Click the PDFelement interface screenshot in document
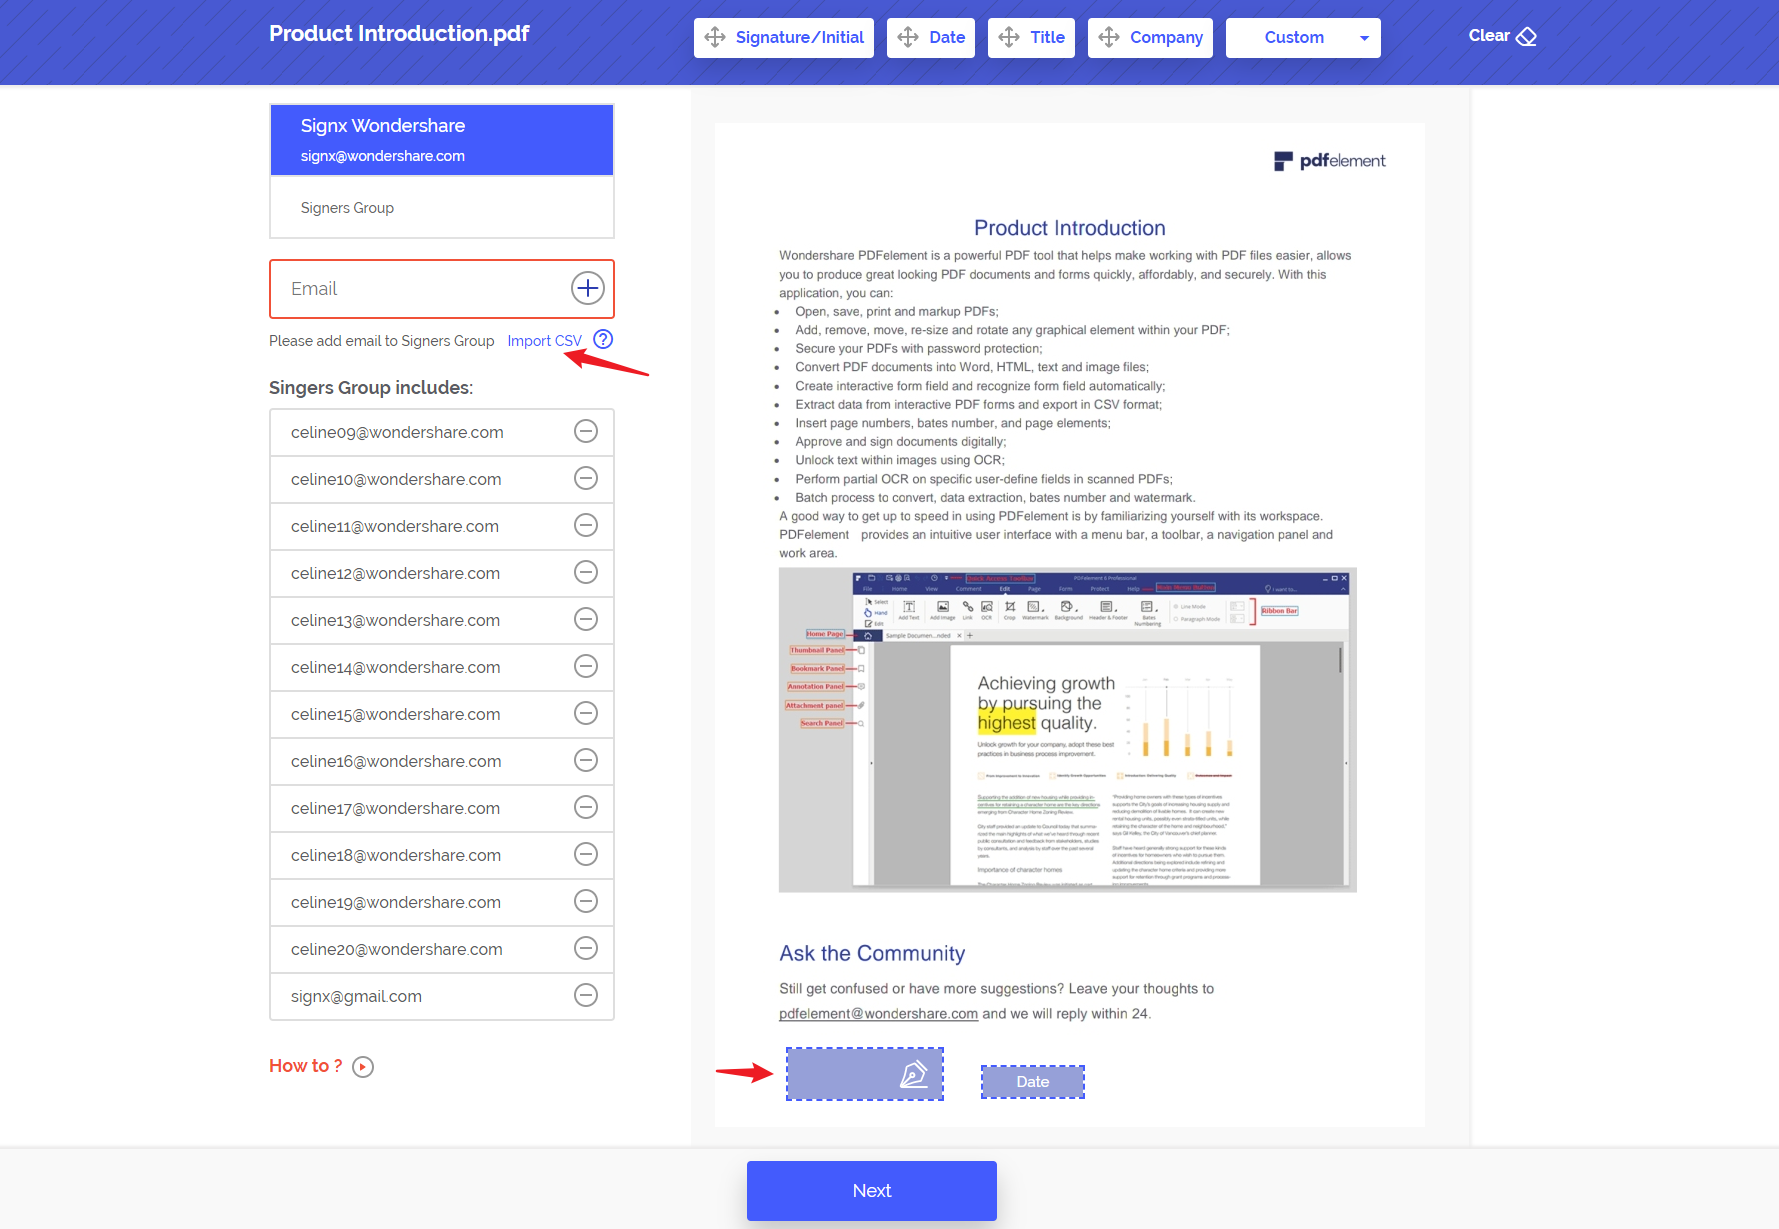Viewport: 1779px width, 1229px height. (x=1068, y=730)
